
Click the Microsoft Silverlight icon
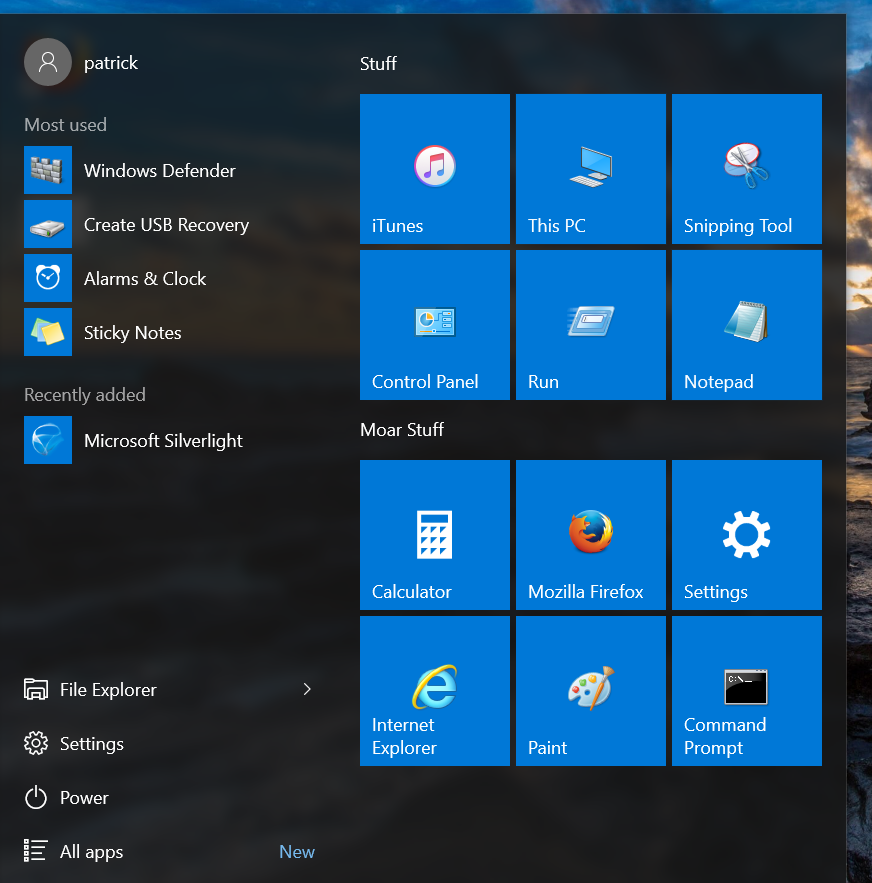pyautogui.click(x=48, y=440)
